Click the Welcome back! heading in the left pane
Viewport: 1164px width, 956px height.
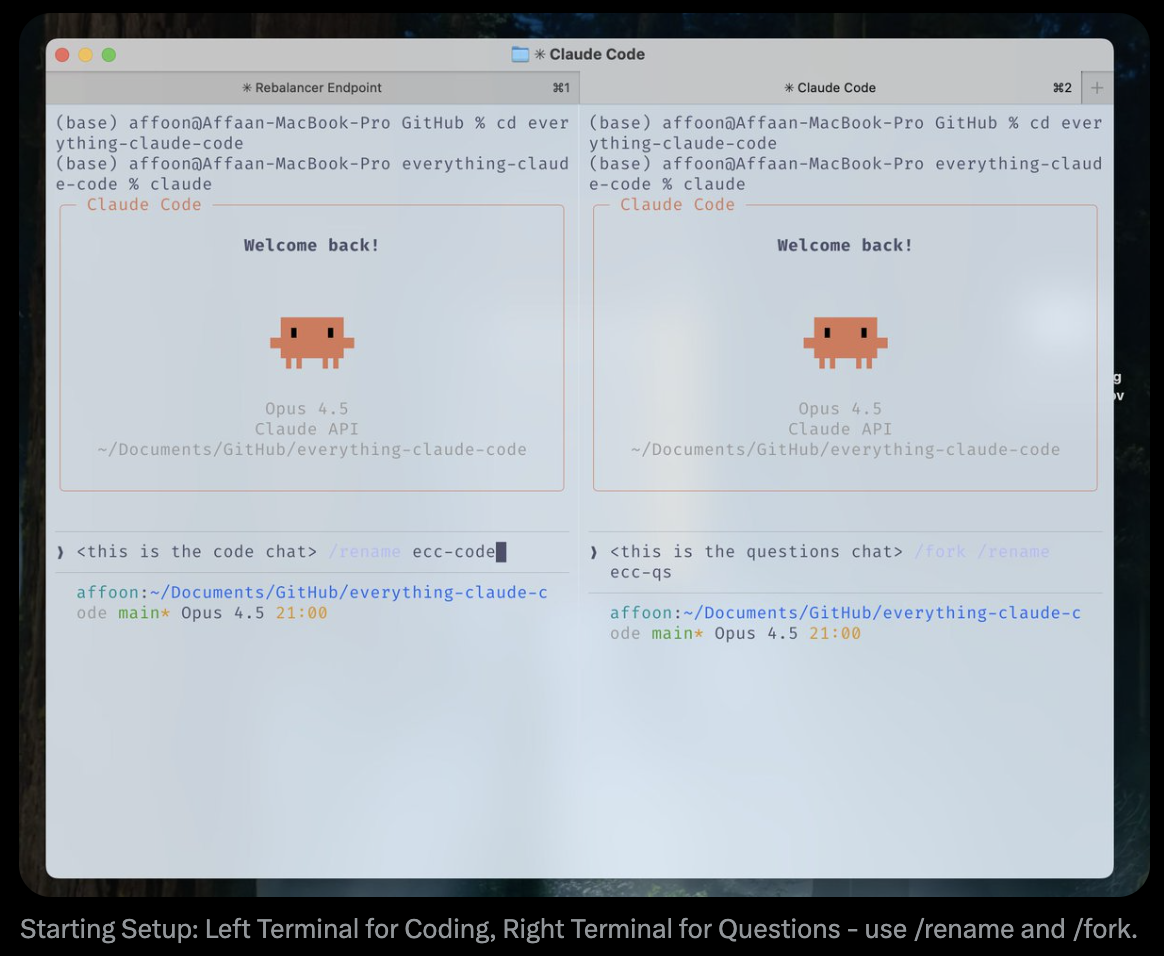coord(311,245)
